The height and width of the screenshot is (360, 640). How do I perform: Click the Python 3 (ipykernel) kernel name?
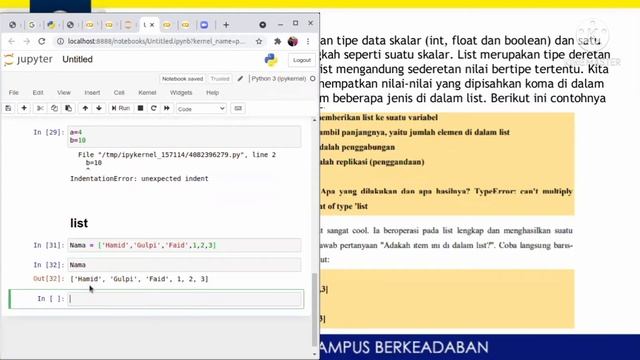279,78
